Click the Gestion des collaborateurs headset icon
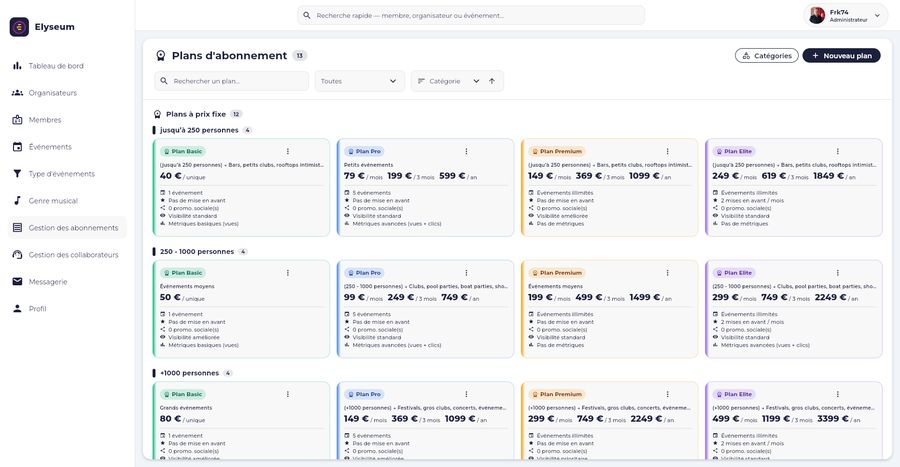Viewport: 900px width, 467px height. click(x=17, y=255)
